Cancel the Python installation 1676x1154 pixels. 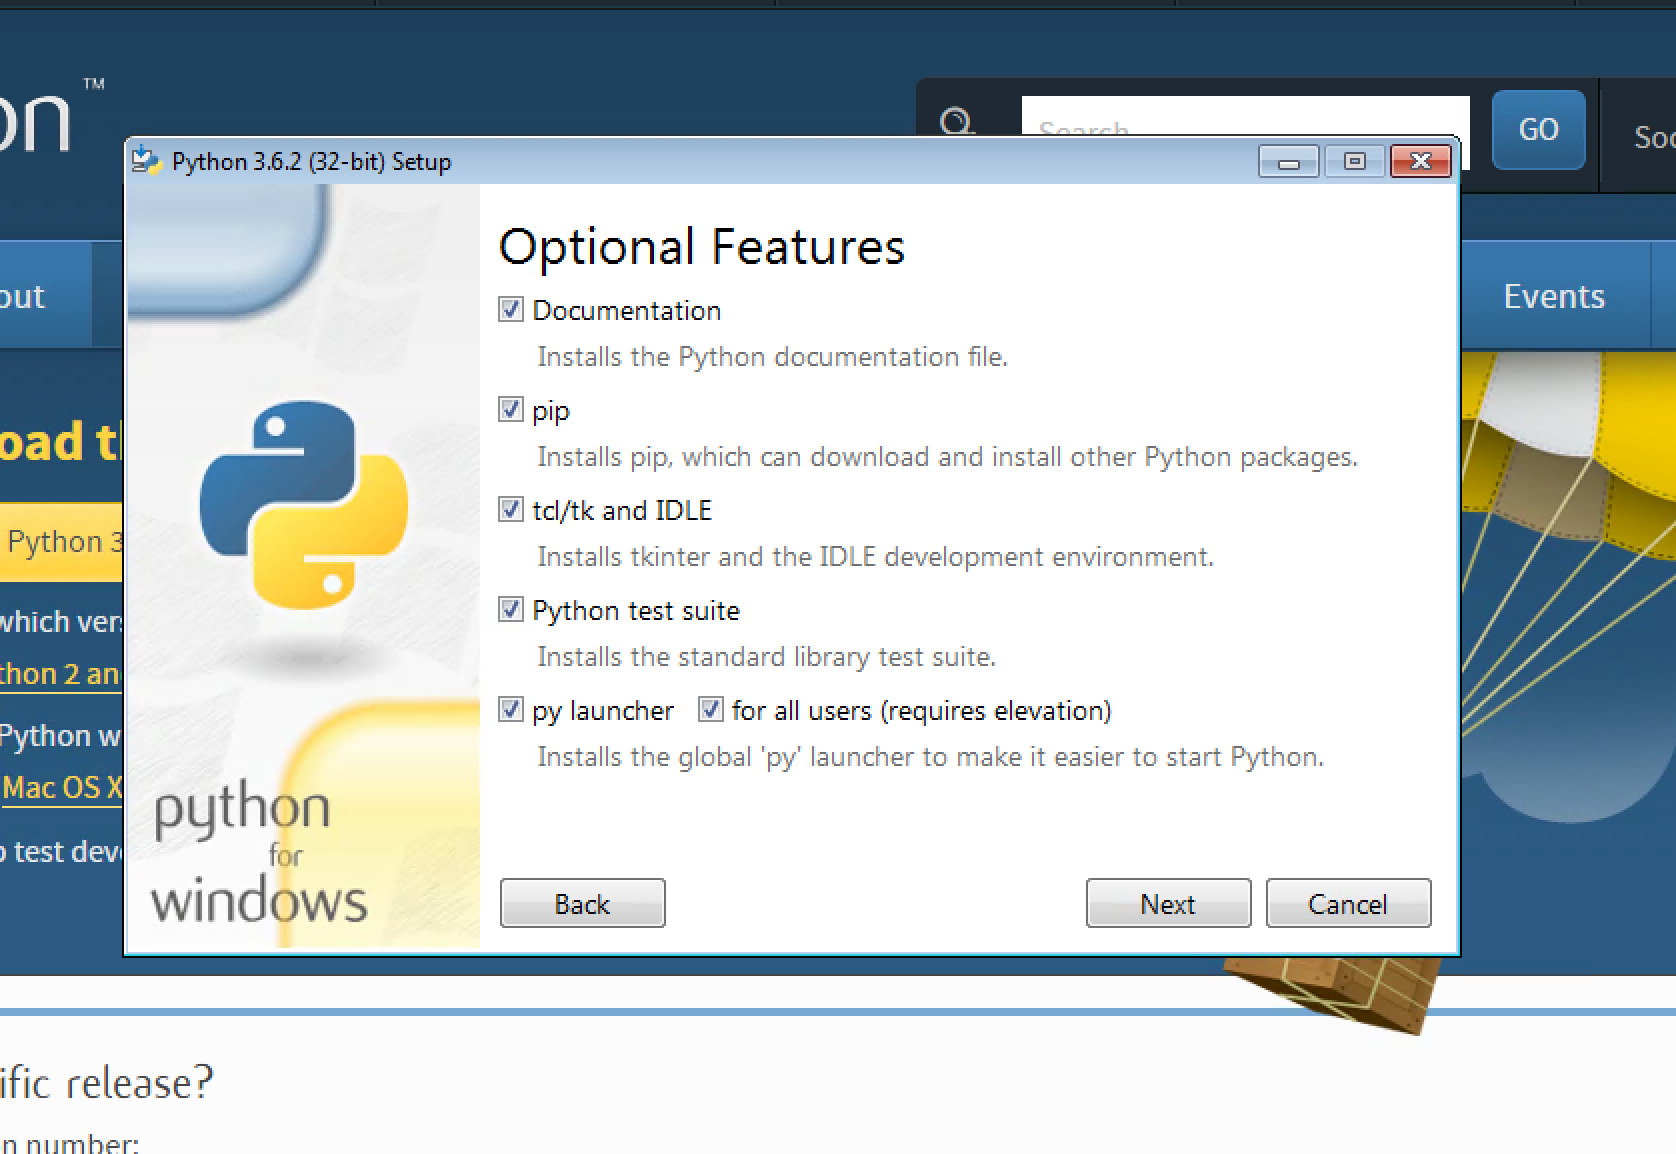coord(1348,904)
